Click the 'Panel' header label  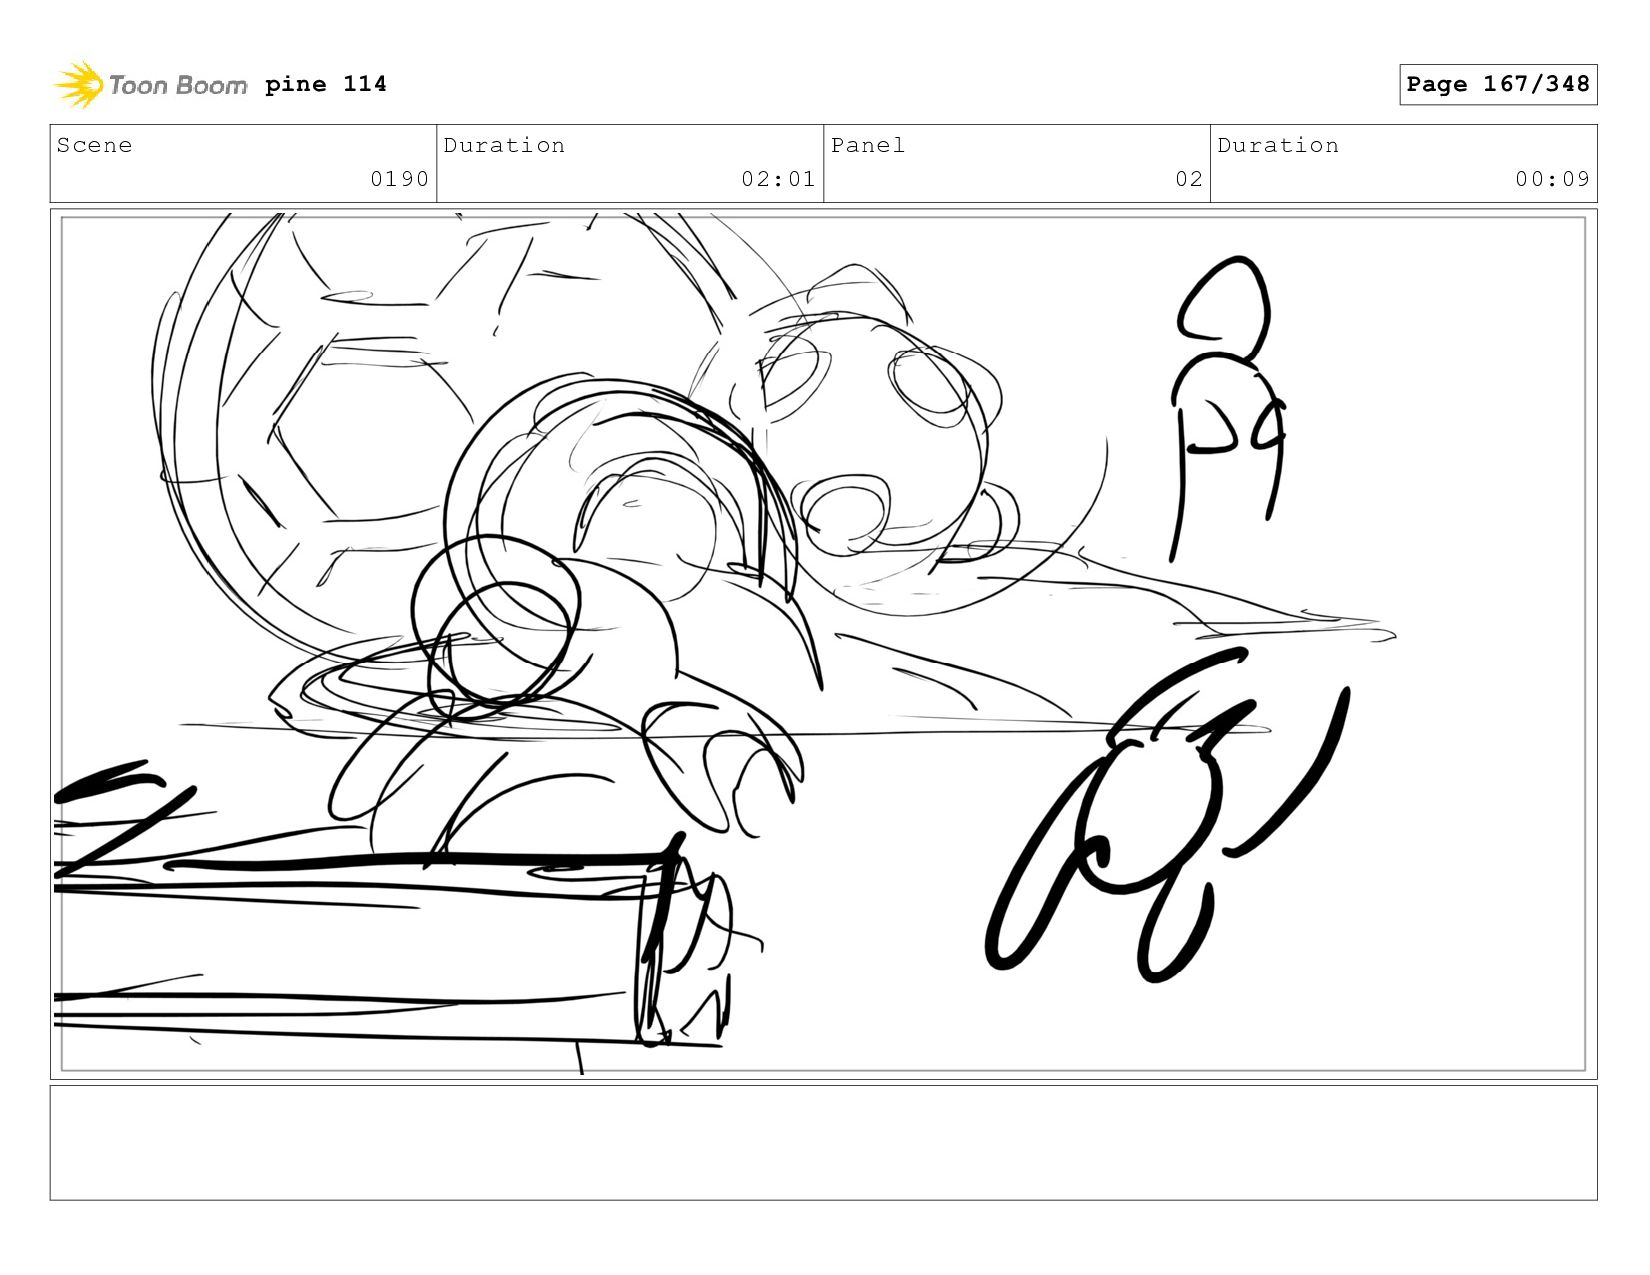click(868, 145)
